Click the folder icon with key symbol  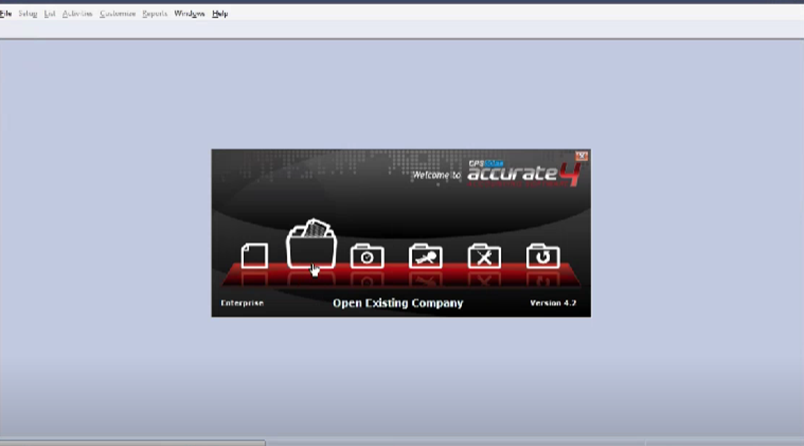point(426,256)
